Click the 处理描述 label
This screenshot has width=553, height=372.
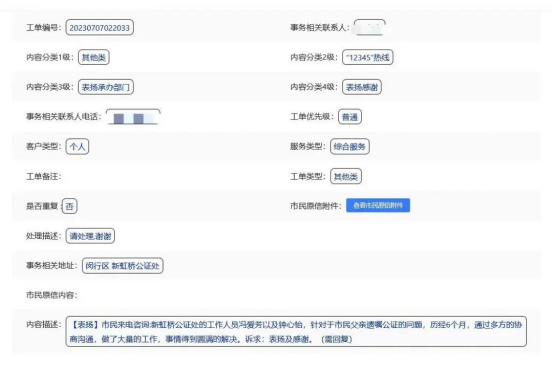point(43,236)
